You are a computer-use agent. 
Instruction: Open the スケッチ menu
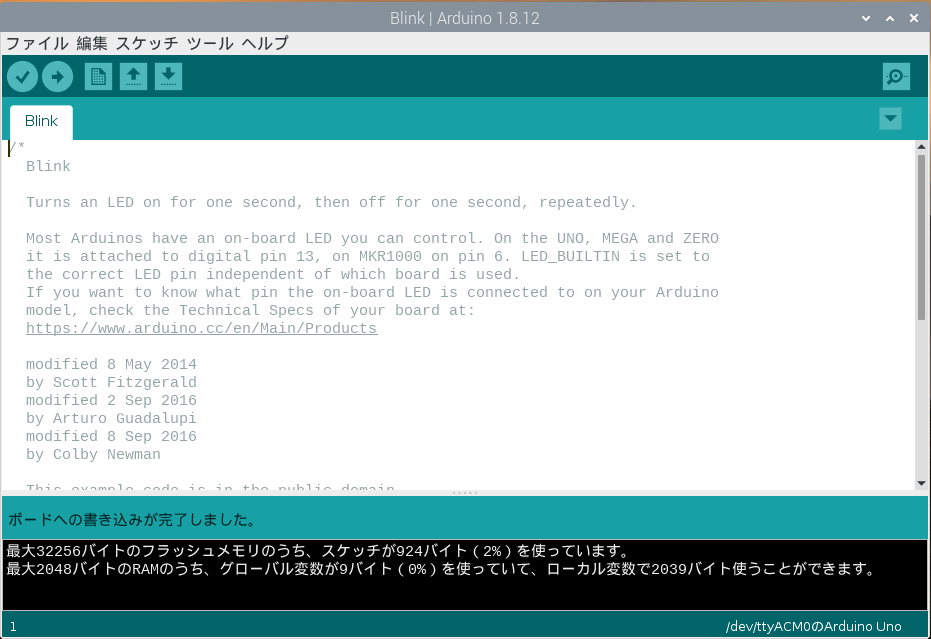147,43
